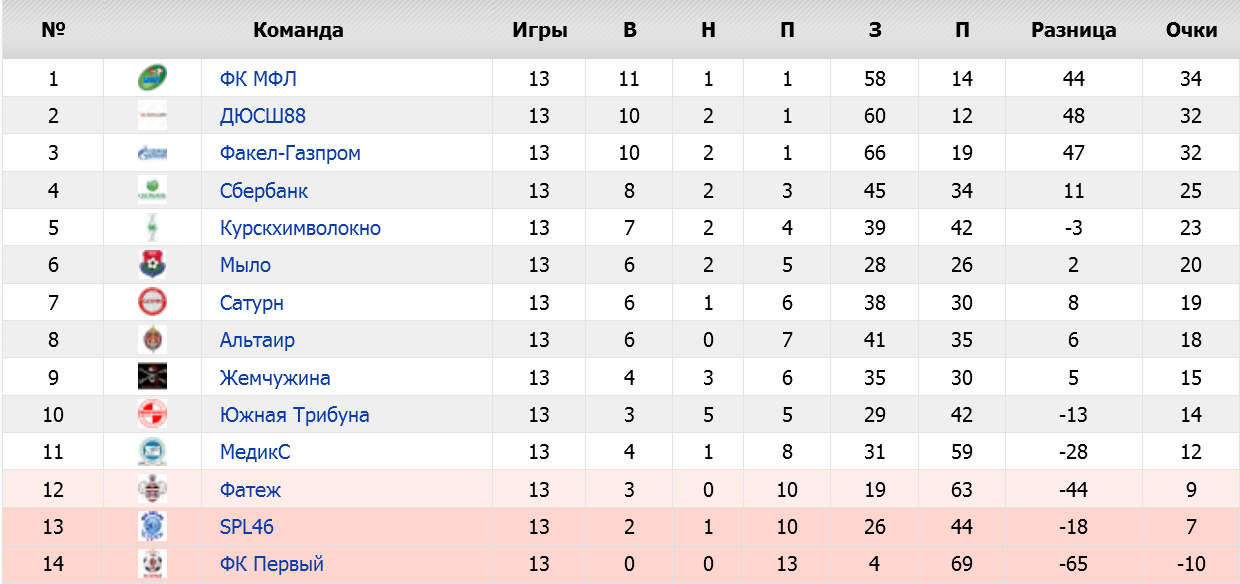Click the Игры column header

539,30
